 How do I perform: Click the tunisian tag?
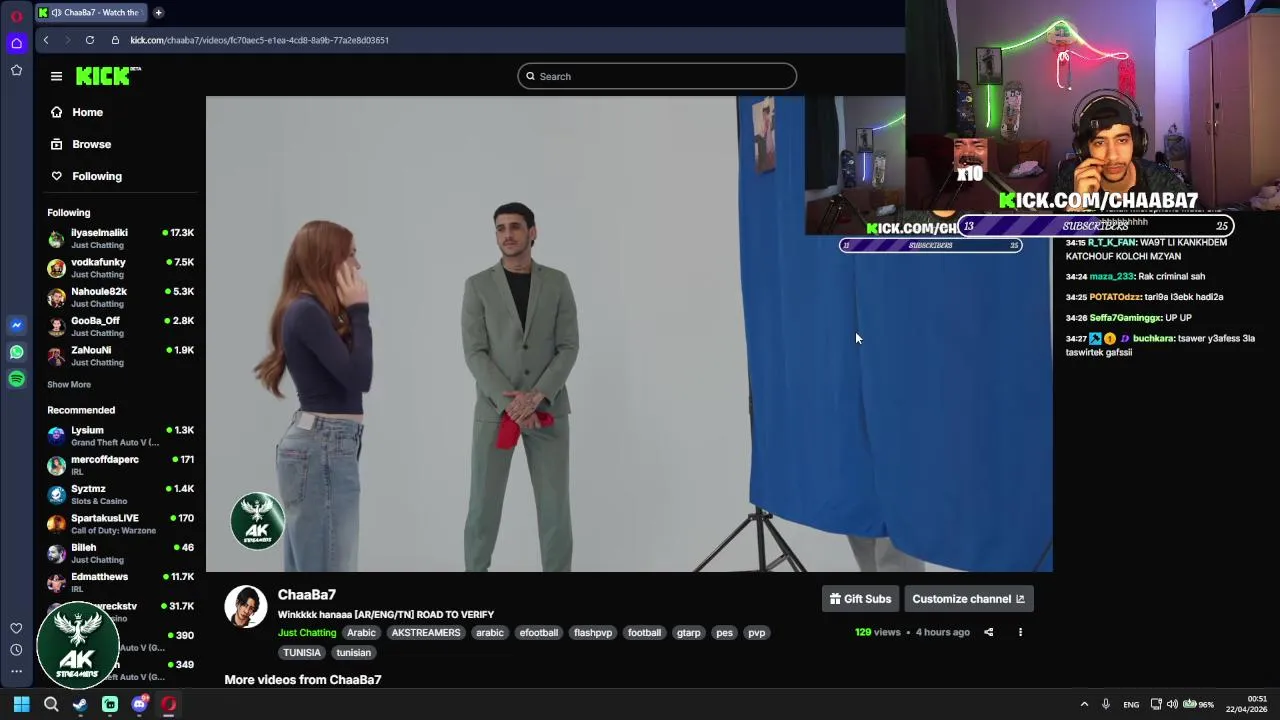pyautogui.click(x=353, y=653)
